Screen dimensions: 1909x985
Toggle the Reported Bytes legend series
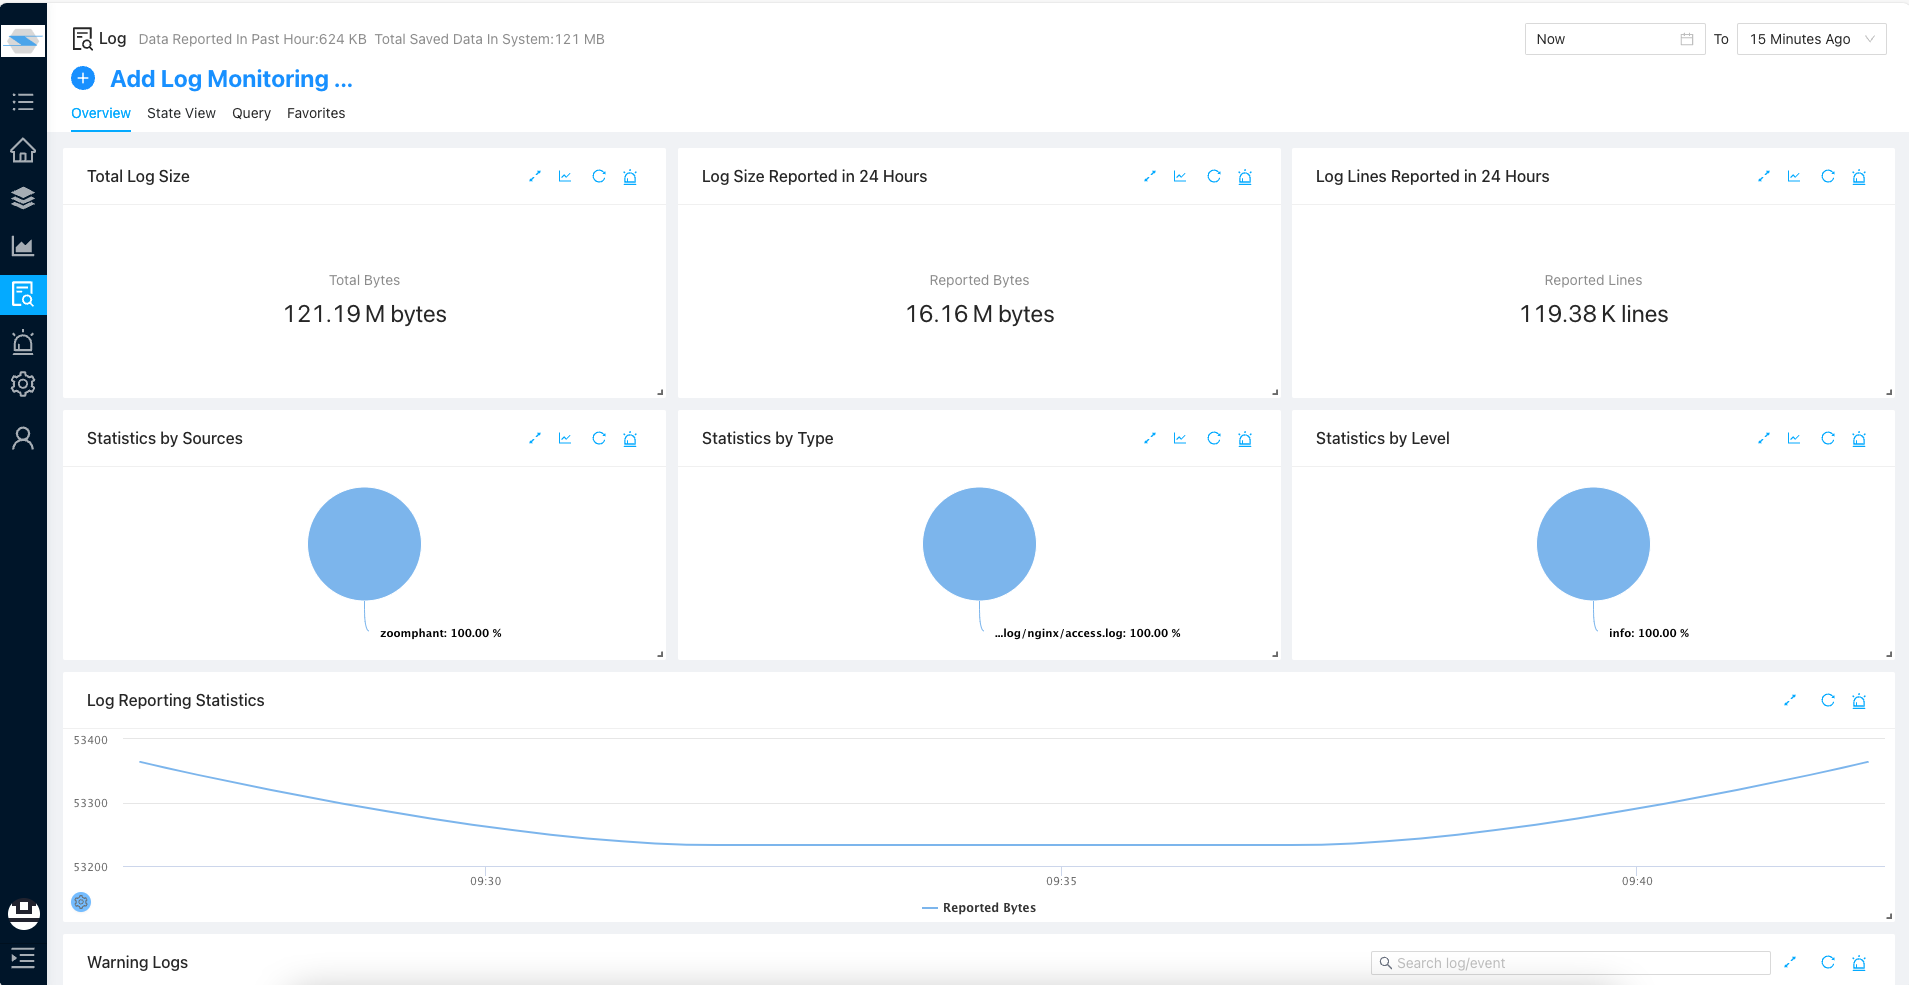979,908
